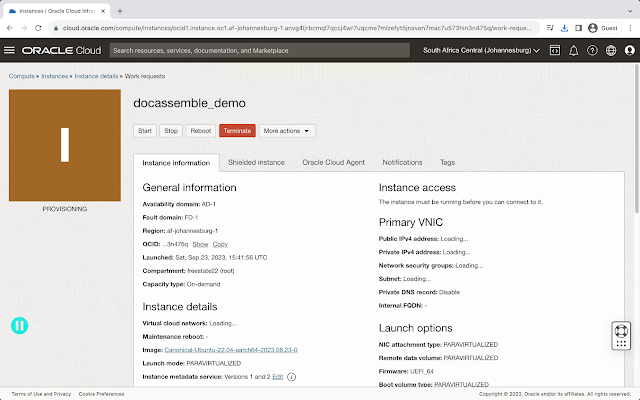Open Cookie Preferences footer link
The image size is (640, 400).
(101, 394)
